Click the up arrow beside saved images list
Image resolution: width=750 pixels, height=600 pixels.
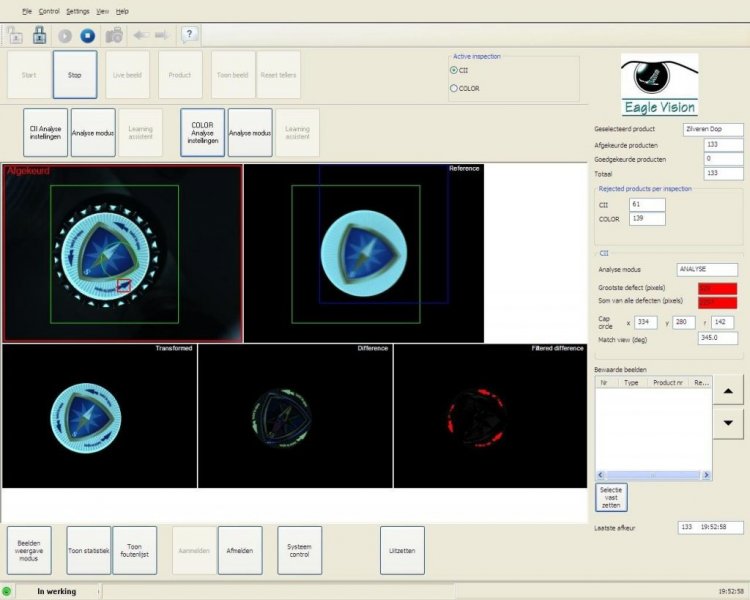(728, 391)
